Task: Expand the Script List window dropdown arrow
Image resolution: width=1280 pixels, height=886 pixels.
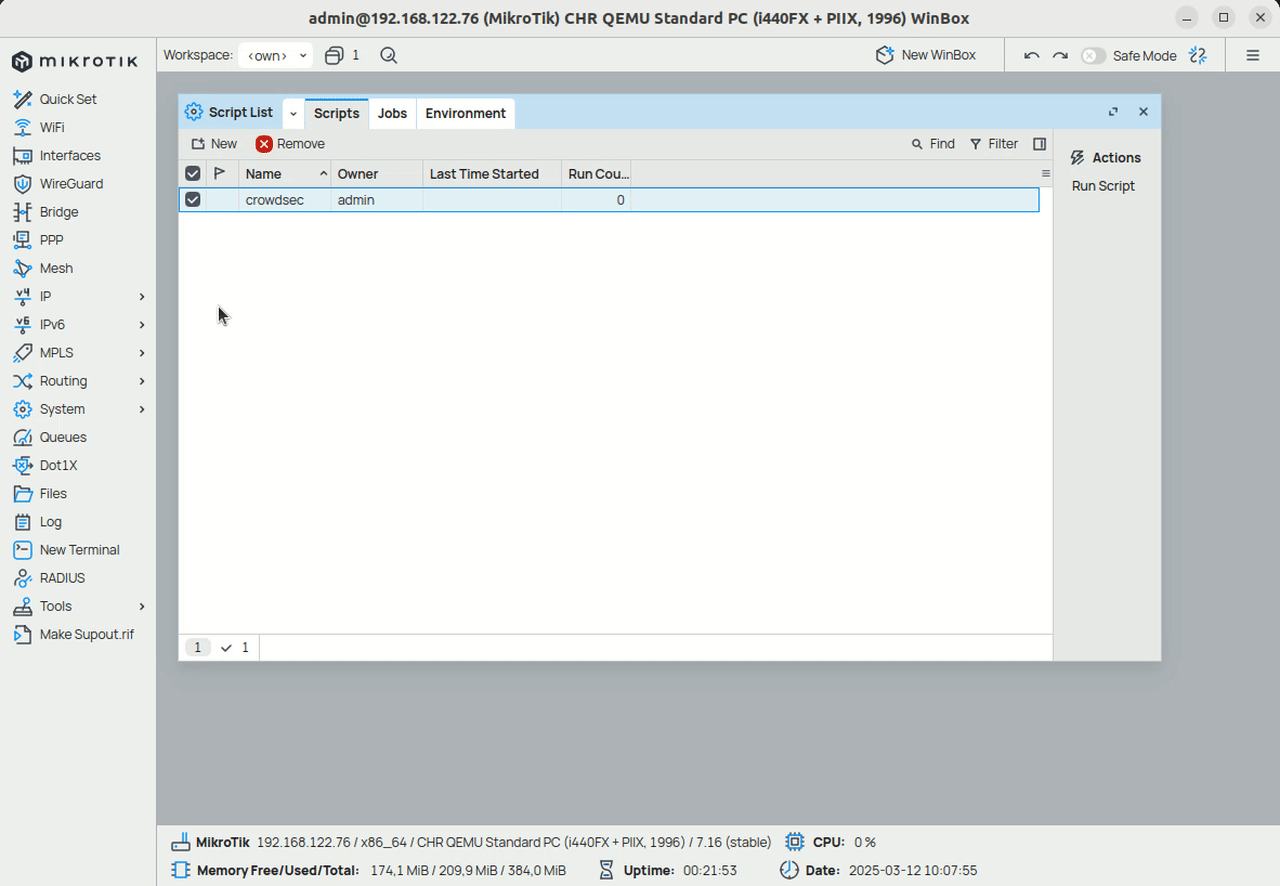Action: [293, 113]
